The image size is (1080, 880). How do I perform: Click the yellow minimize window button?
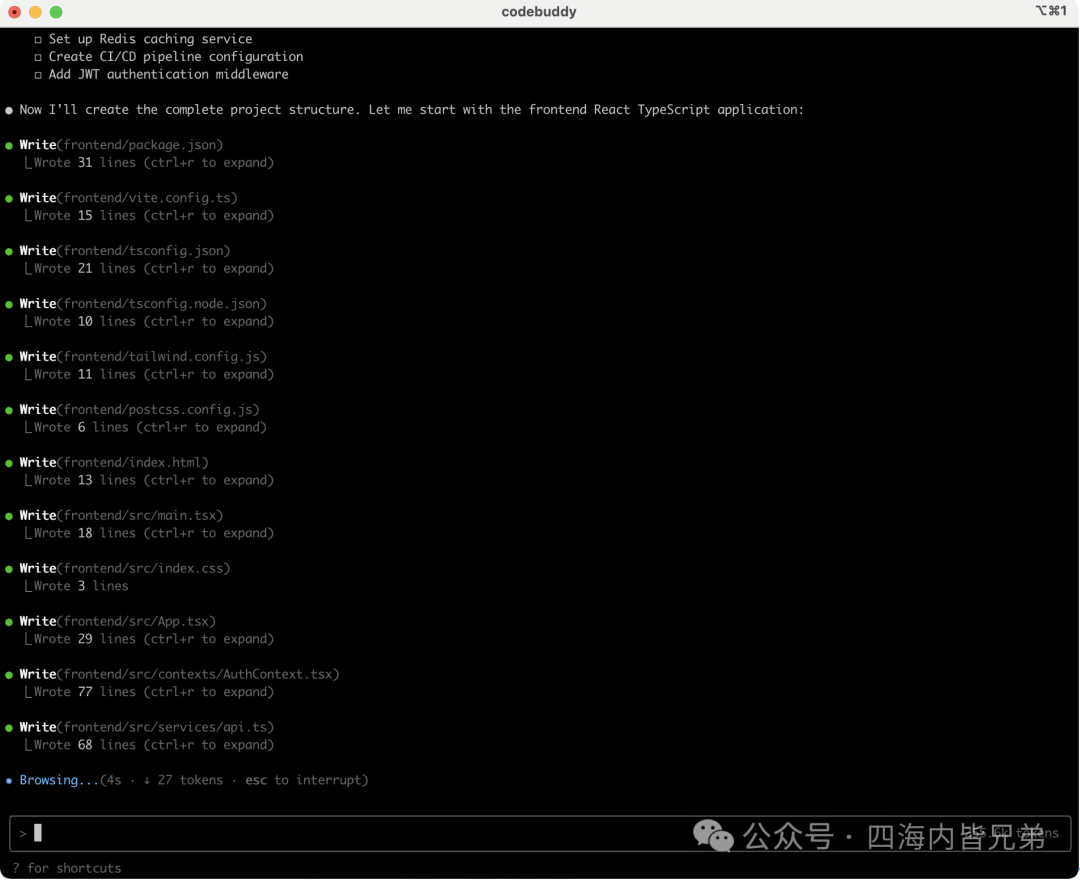[x=35, y=12]
